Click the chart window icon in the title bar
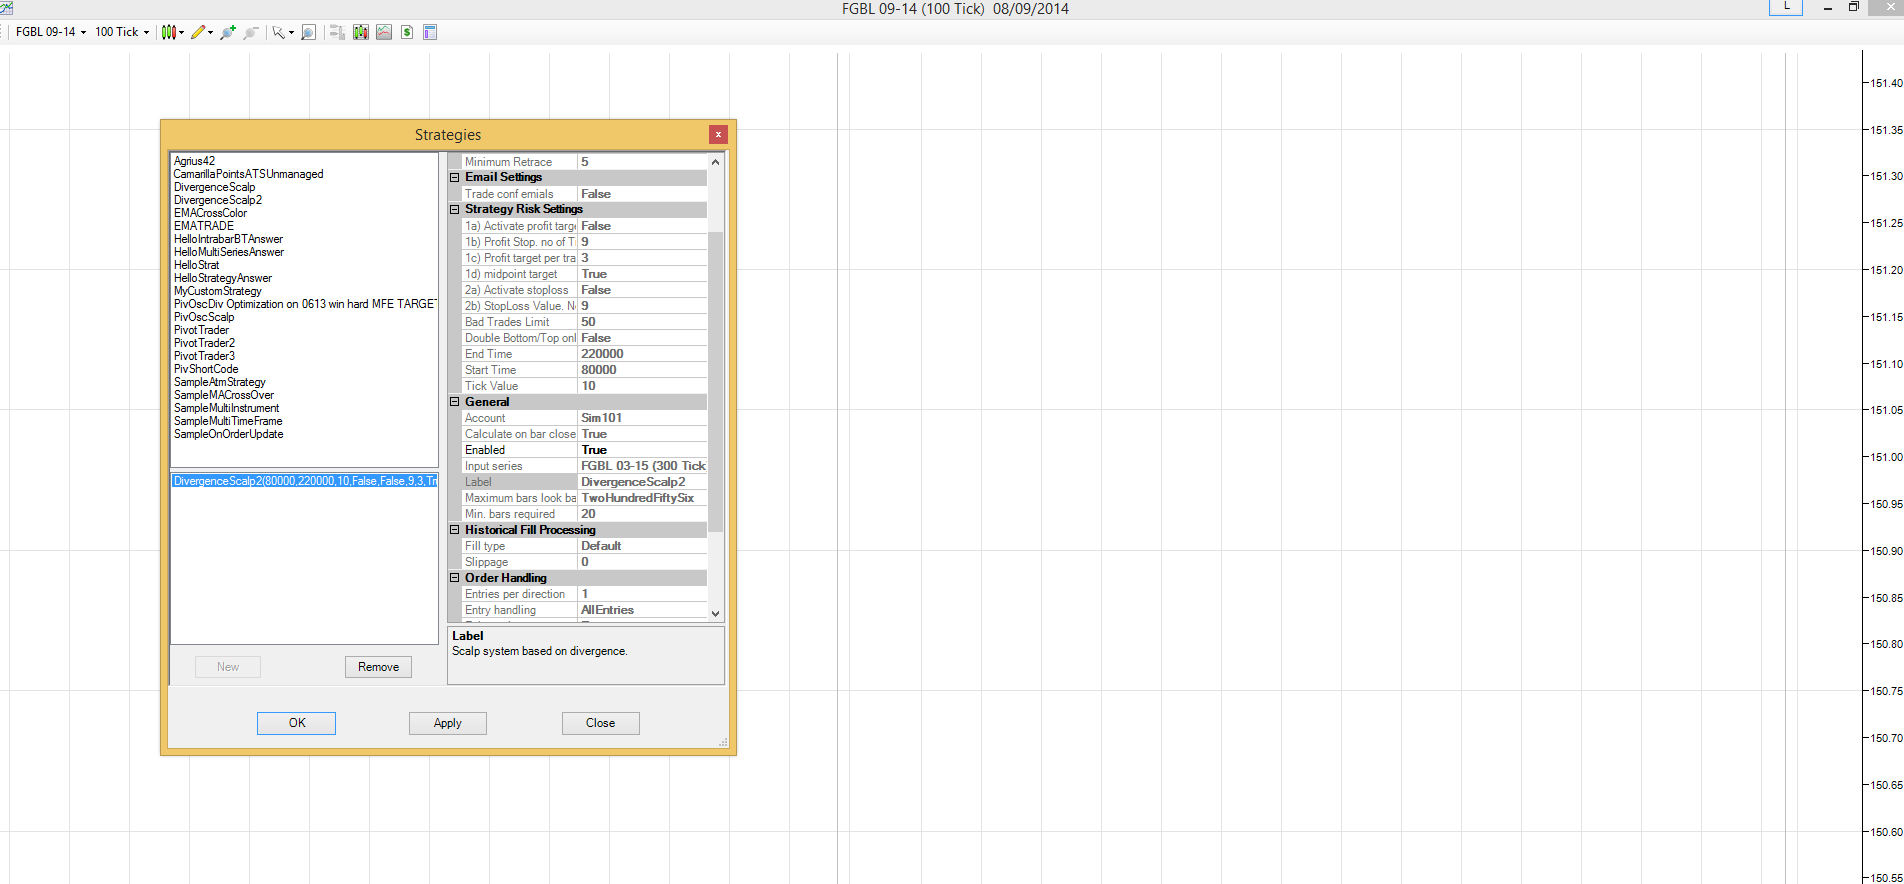1904x884 pixels. [x=6, y=8]
